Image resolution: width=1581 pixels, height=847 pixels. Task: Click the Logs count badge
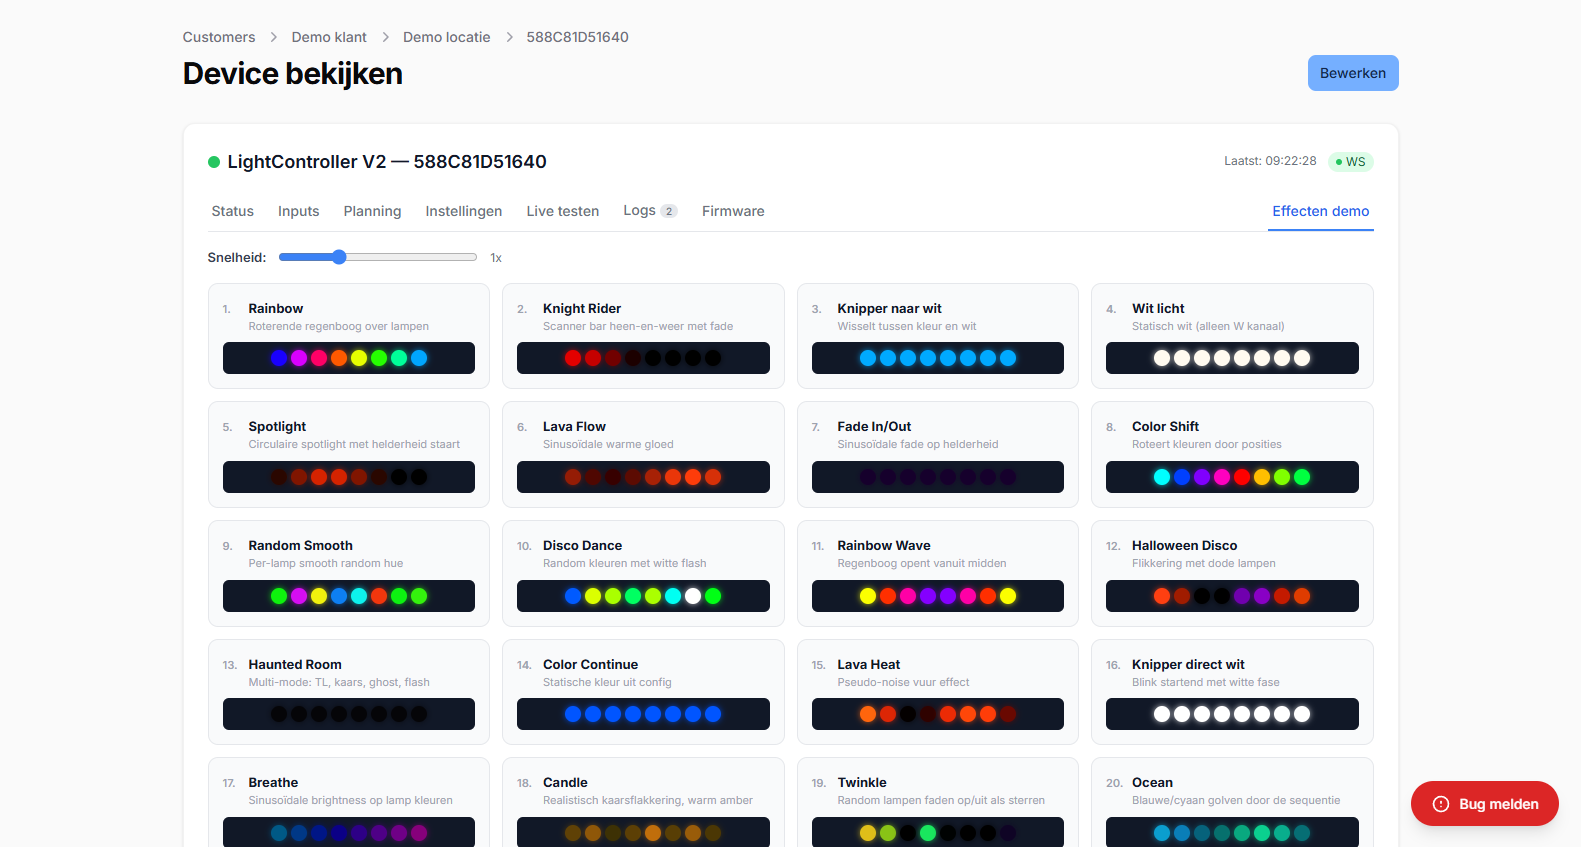(x=669, y=211)
